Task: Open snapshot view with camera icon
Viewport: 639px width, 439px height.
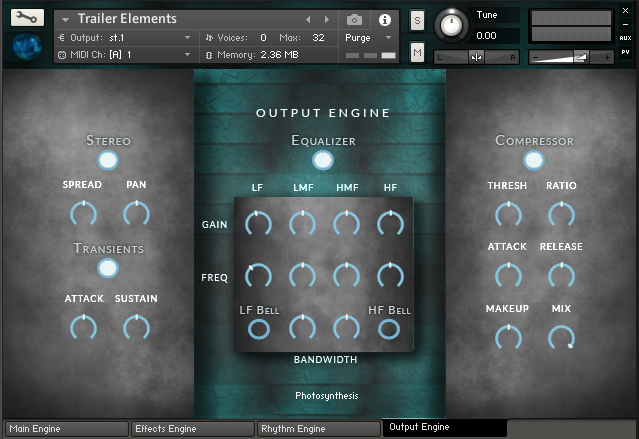Action: (354, 20)
